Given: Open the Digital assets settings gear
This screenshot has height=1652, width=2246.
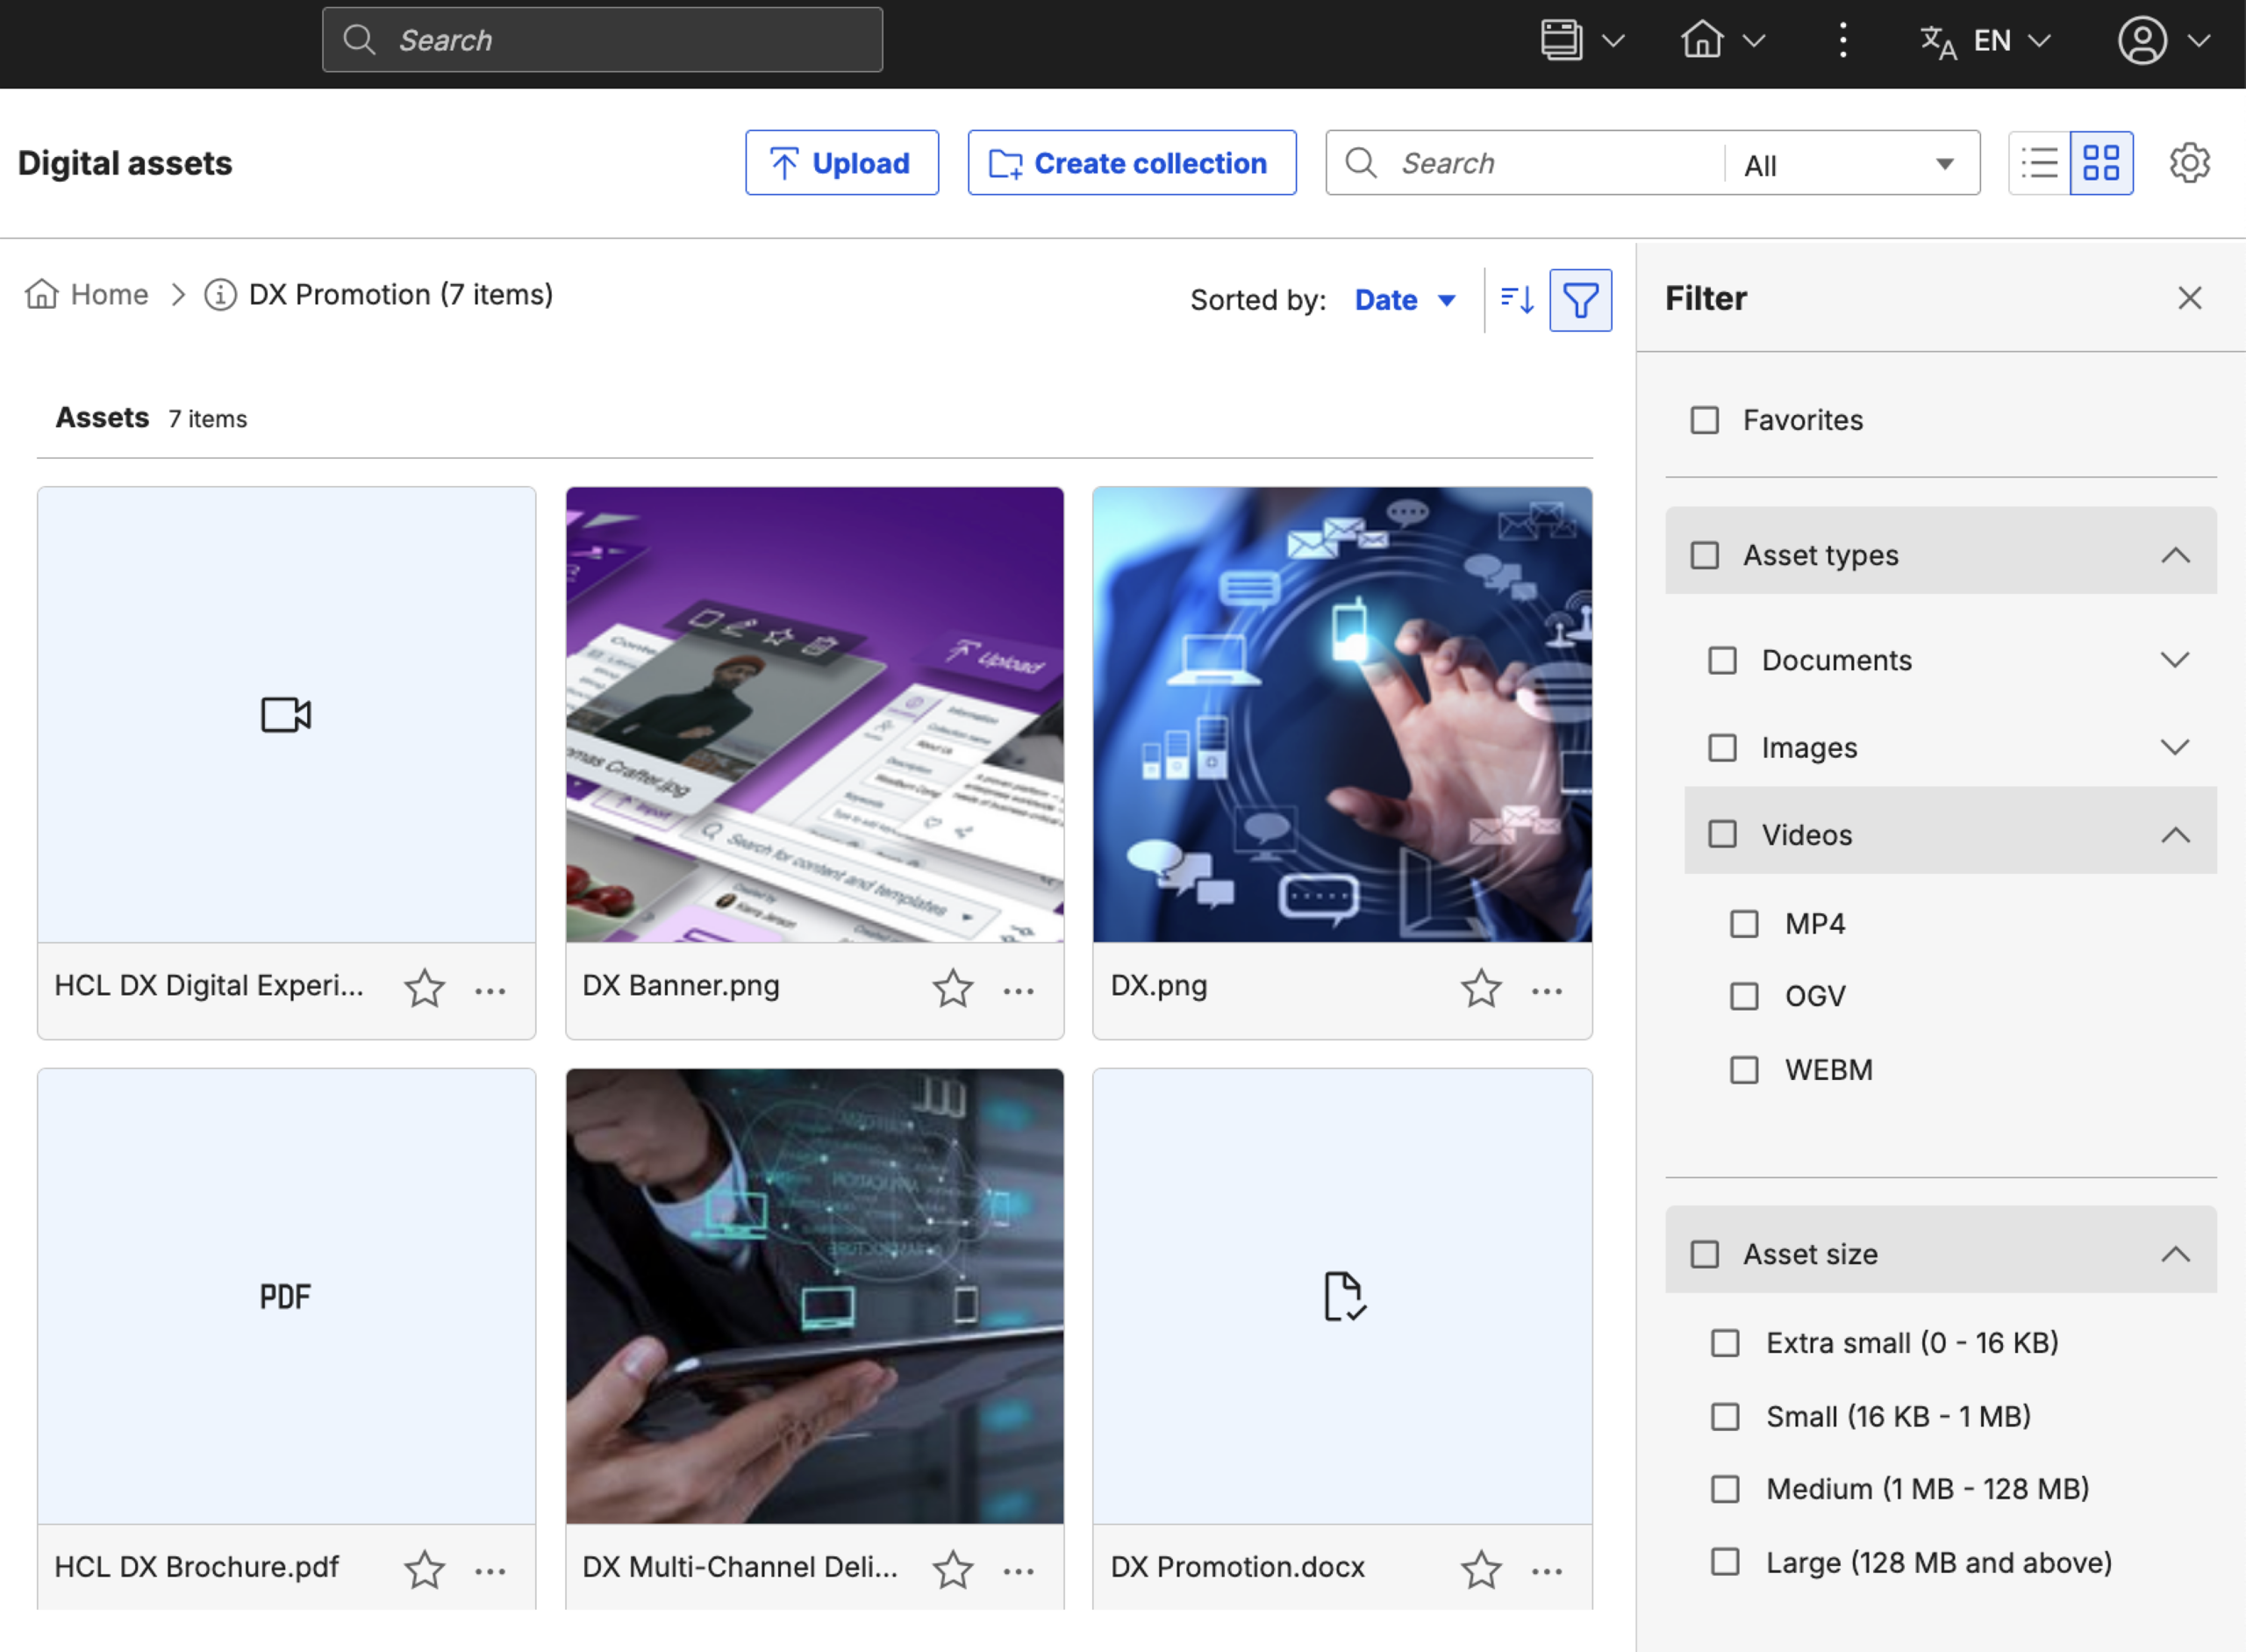Looking at the screenshot, I should click(2190, 162).
